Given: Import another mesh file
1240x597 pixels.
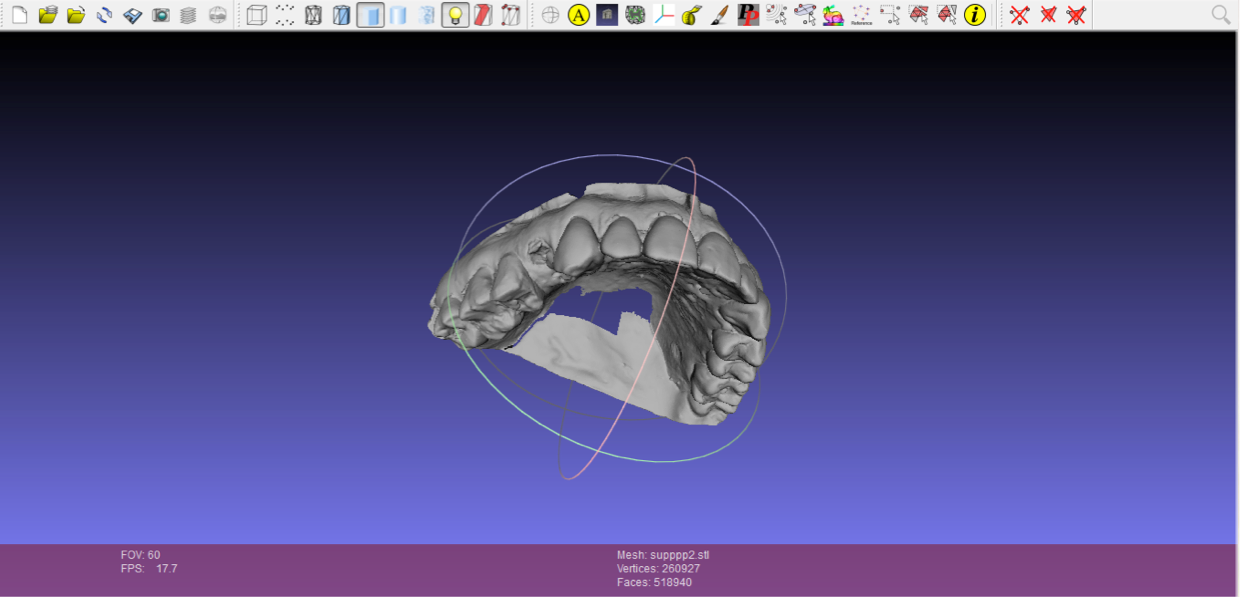Looking at the screenshot, I should click(76, 15).
